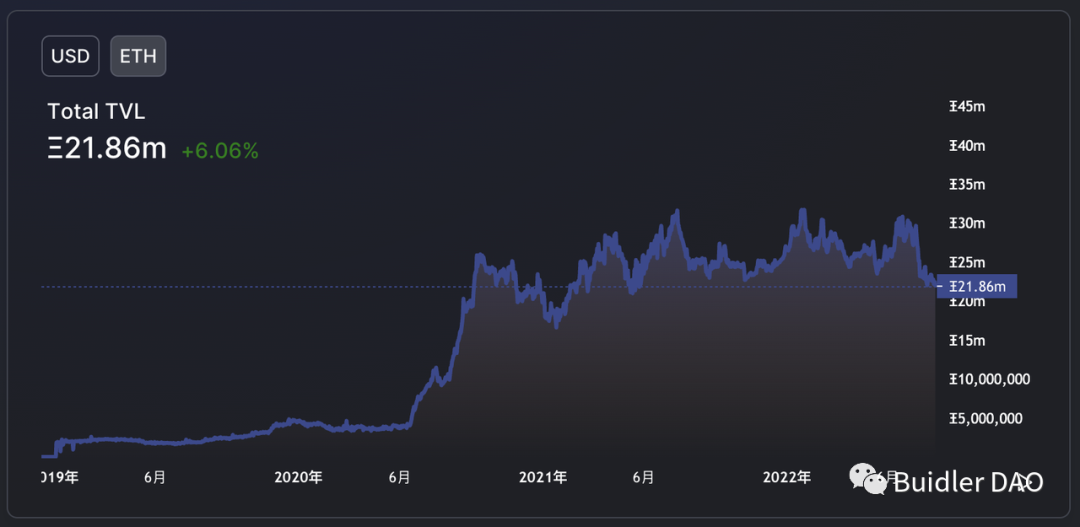Click the Ξ25m y-axis label
This screenshot has width=1080, height=527.
[x=967, y=262]
